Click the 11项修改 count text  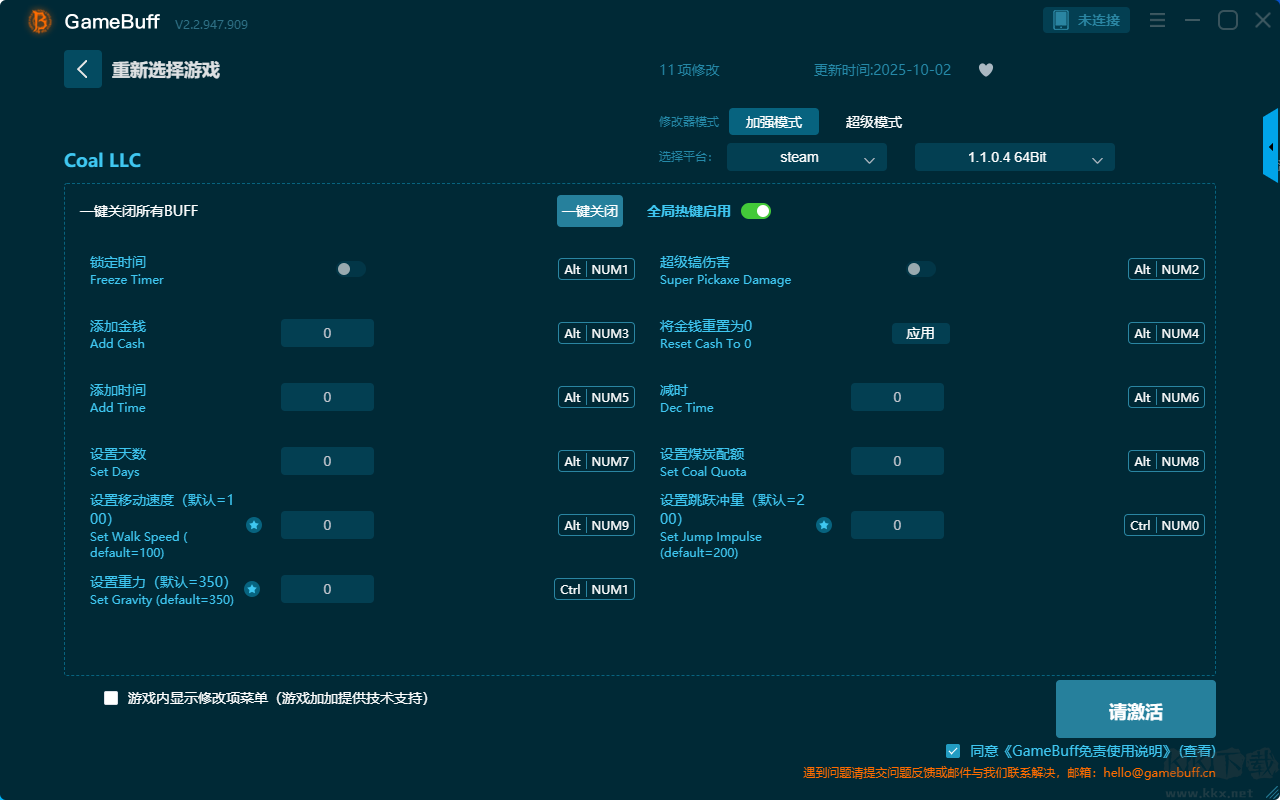[689, 70]
